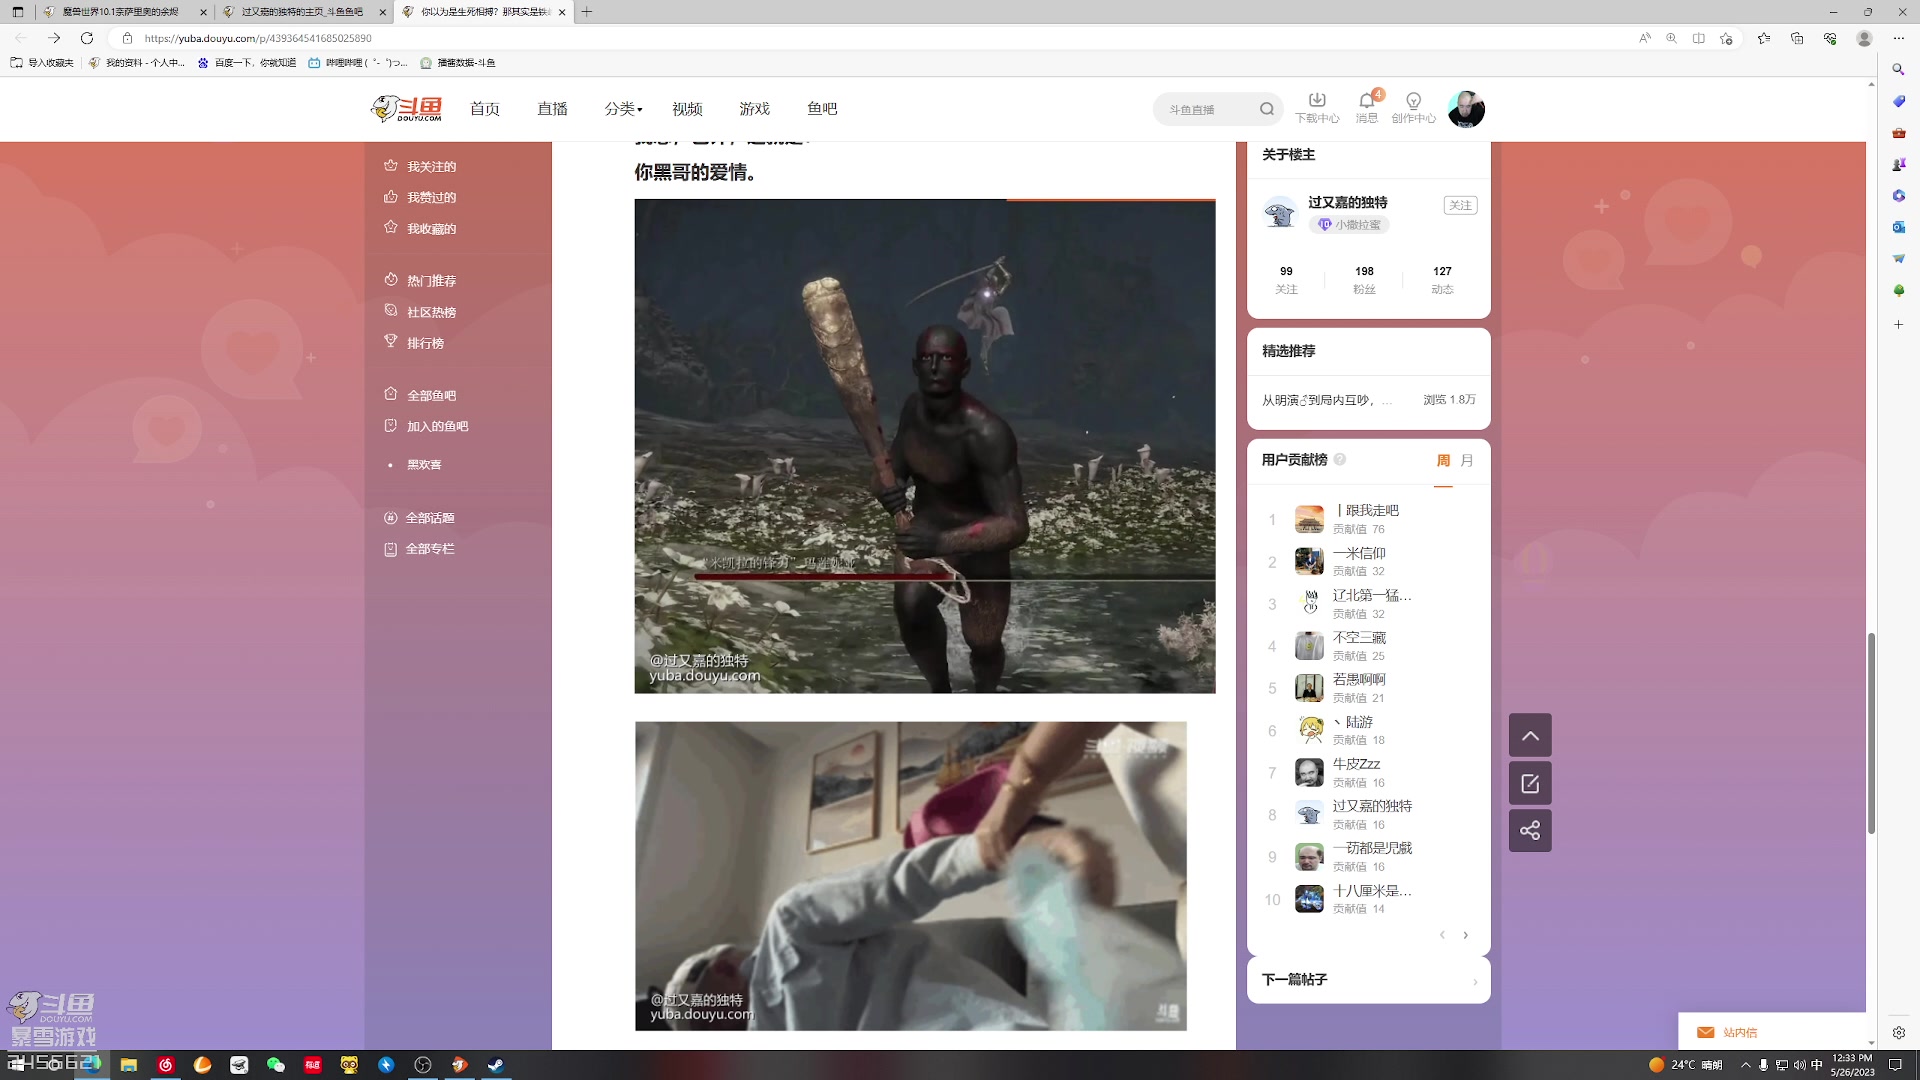Reload the page button
The image size is (1920, 1080).
[x=87, y=38]
